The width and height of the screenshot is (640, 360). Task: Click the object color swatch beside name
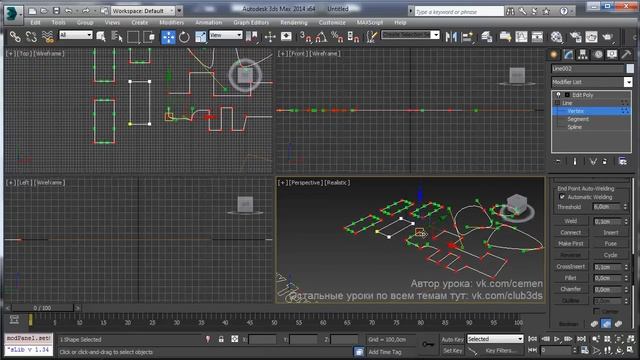point(630,69)
